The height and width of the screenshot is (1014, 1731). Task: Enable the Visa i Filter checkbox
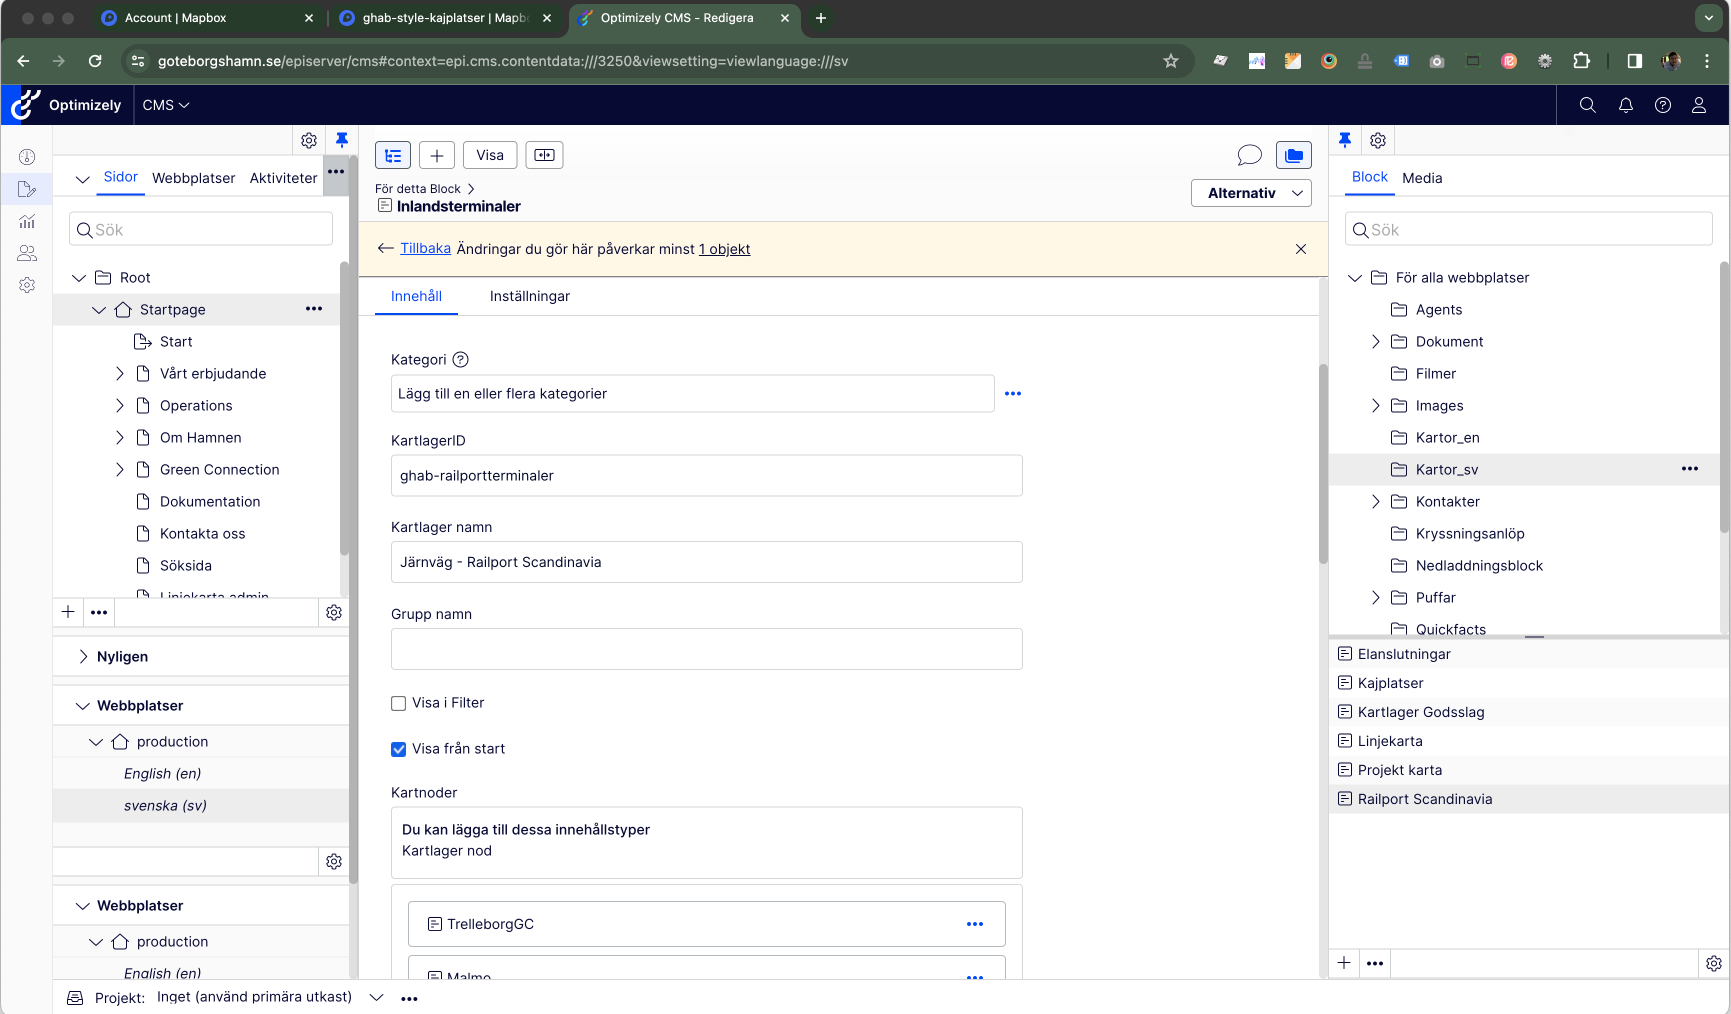pos(399,703)
